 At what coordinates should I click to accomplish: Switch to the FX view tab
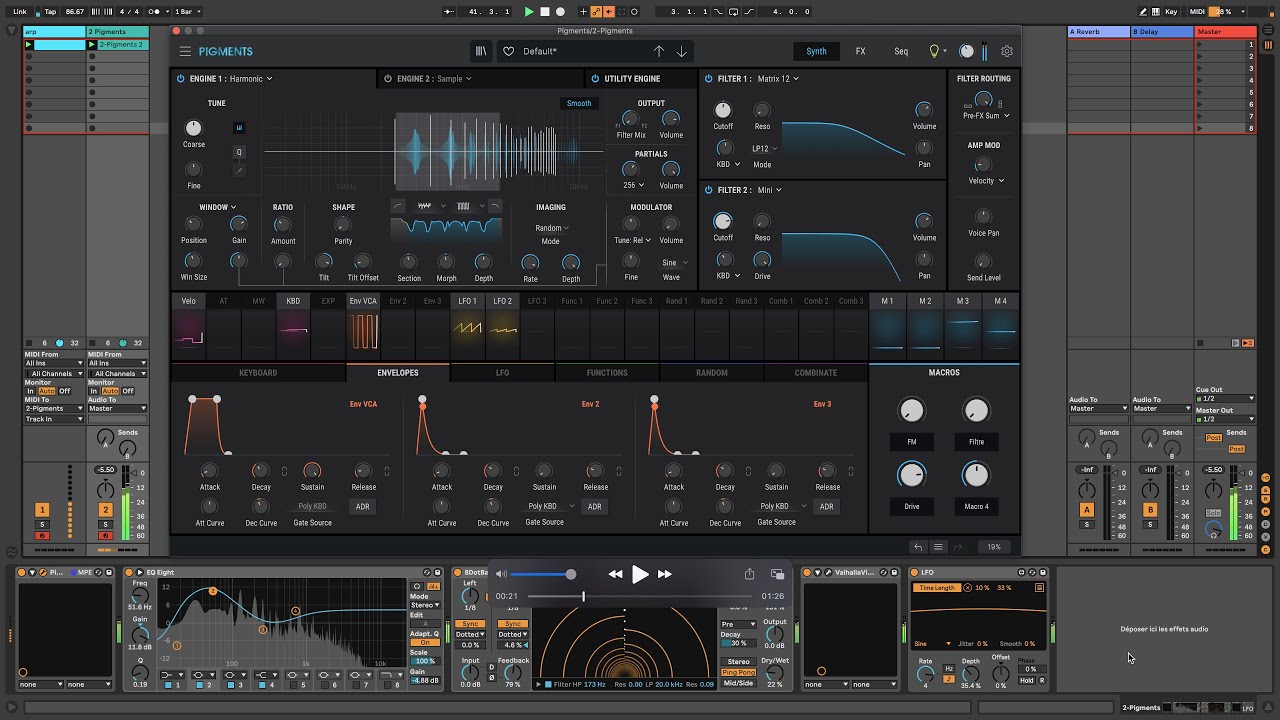tap(860, 51)
